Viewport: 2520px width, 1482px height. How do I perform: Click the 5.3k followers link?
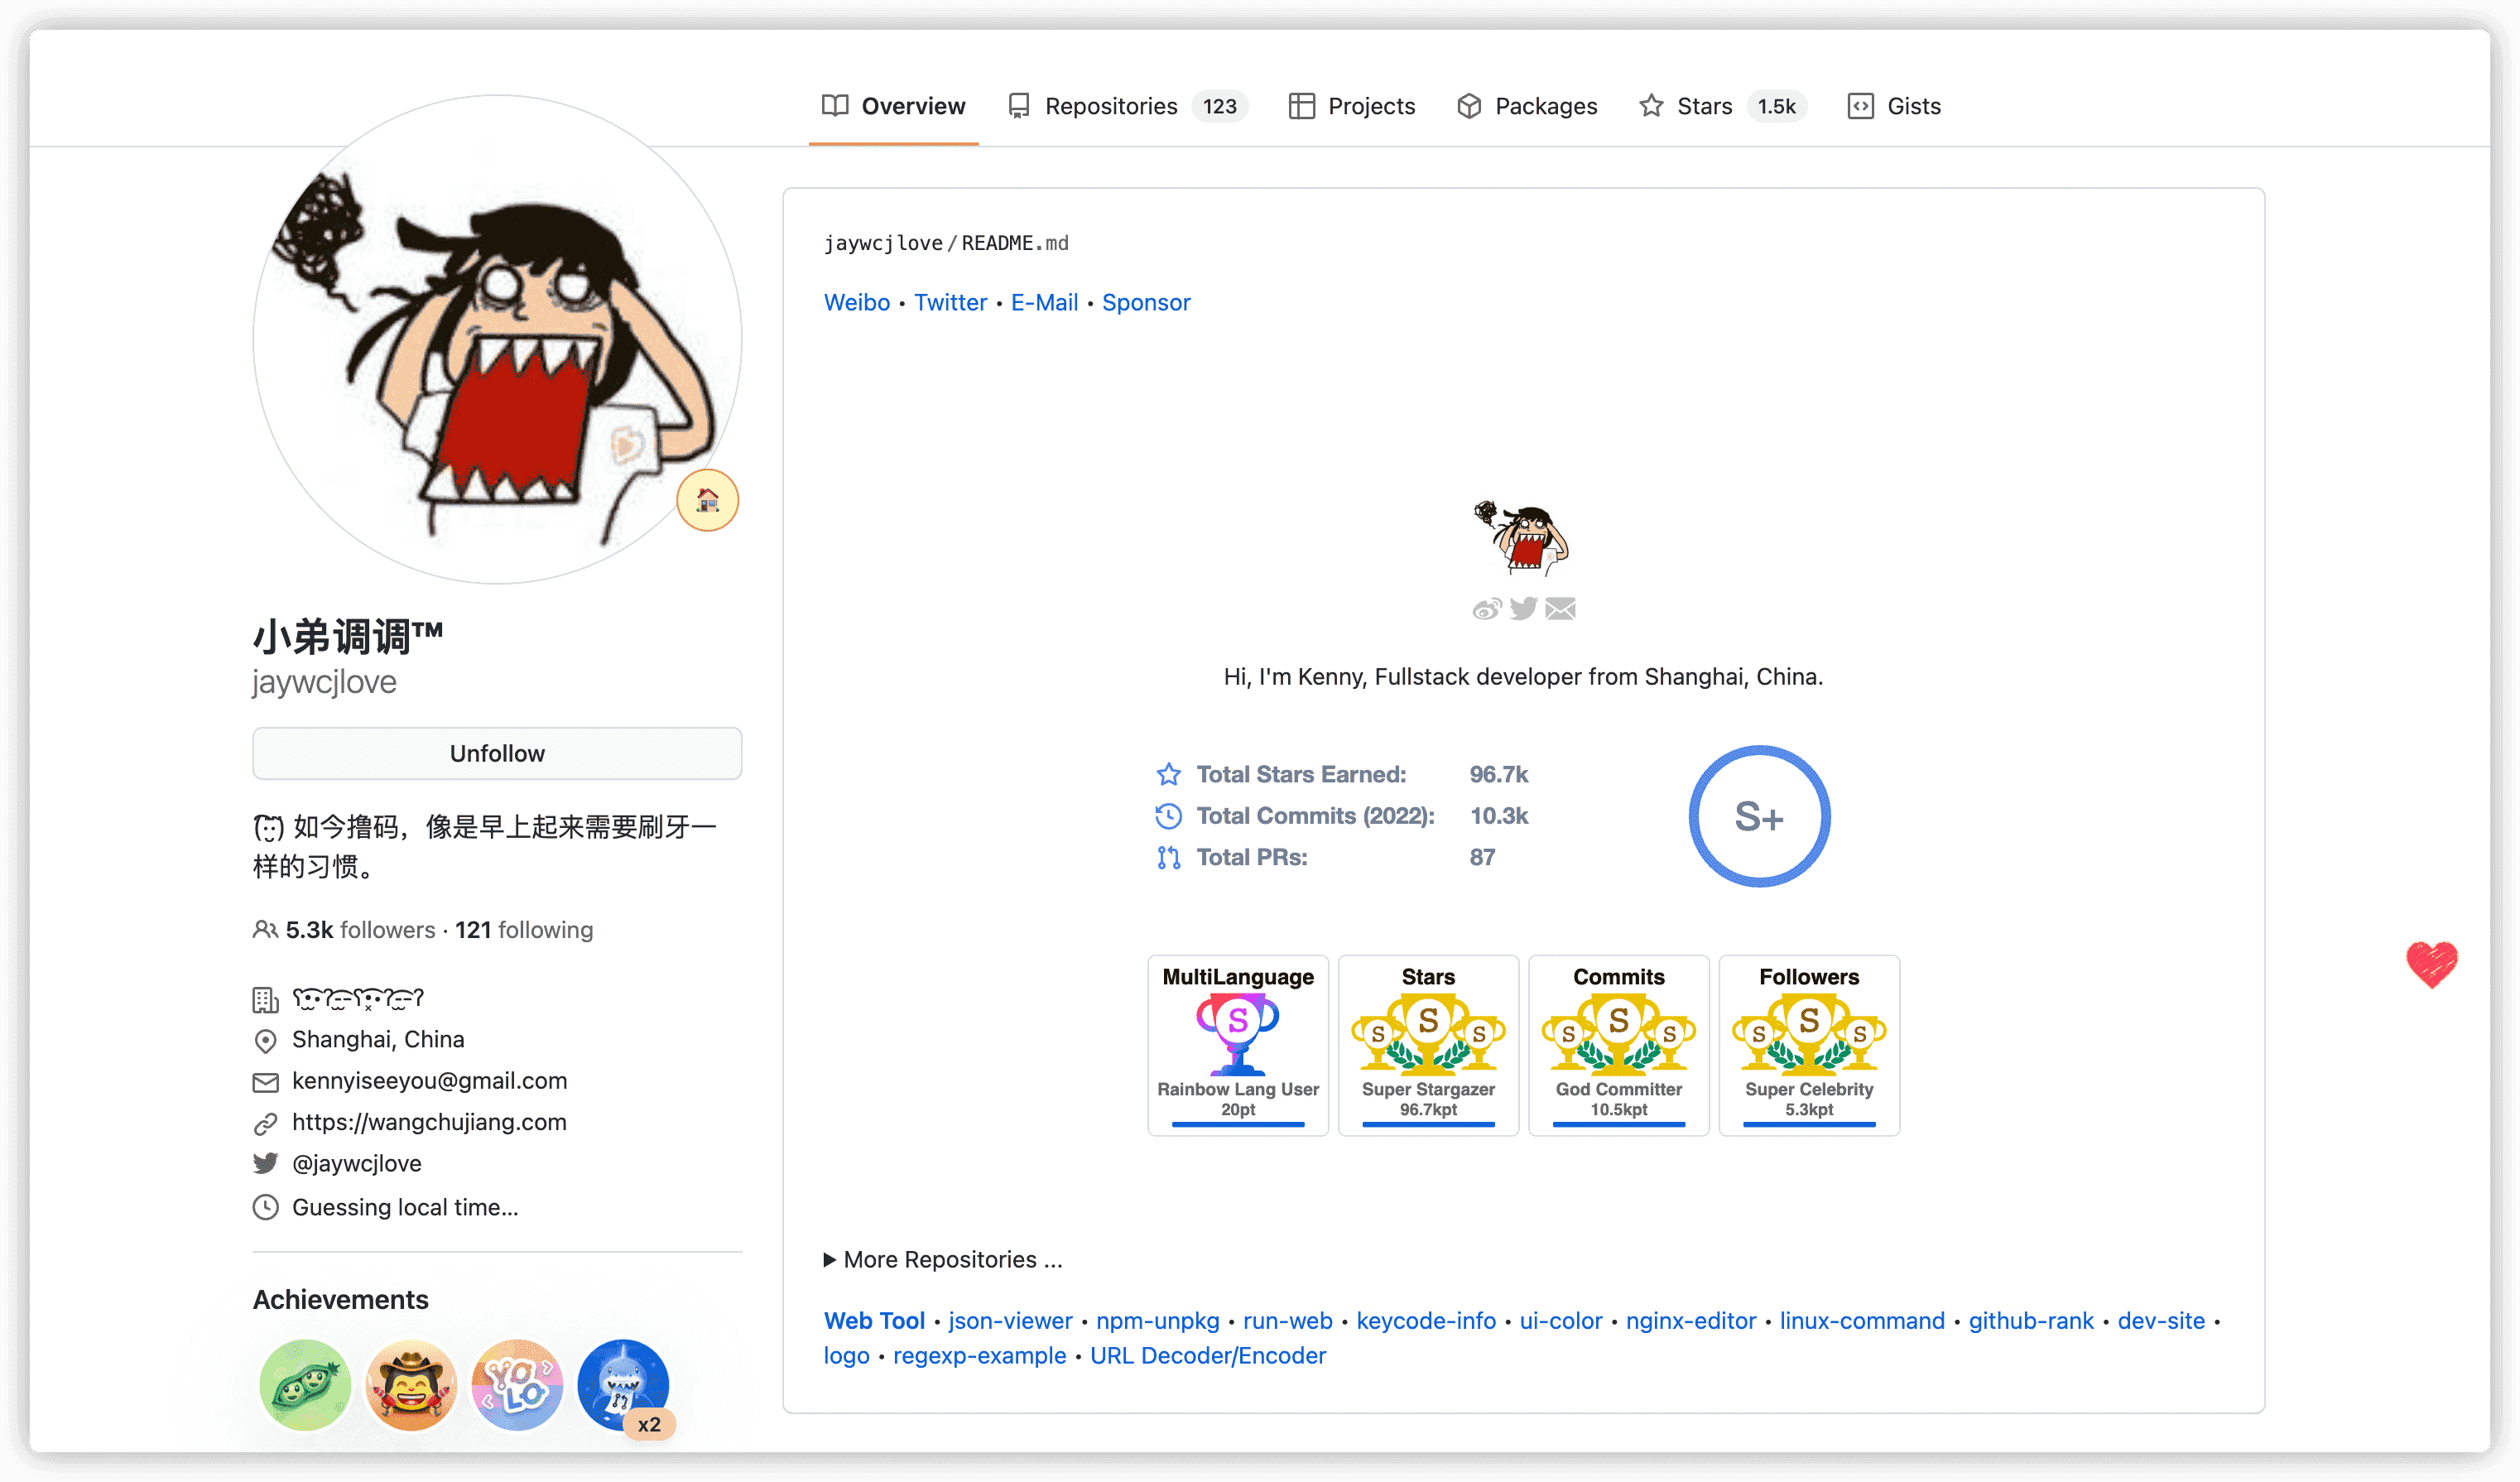(x=359, y=930)
